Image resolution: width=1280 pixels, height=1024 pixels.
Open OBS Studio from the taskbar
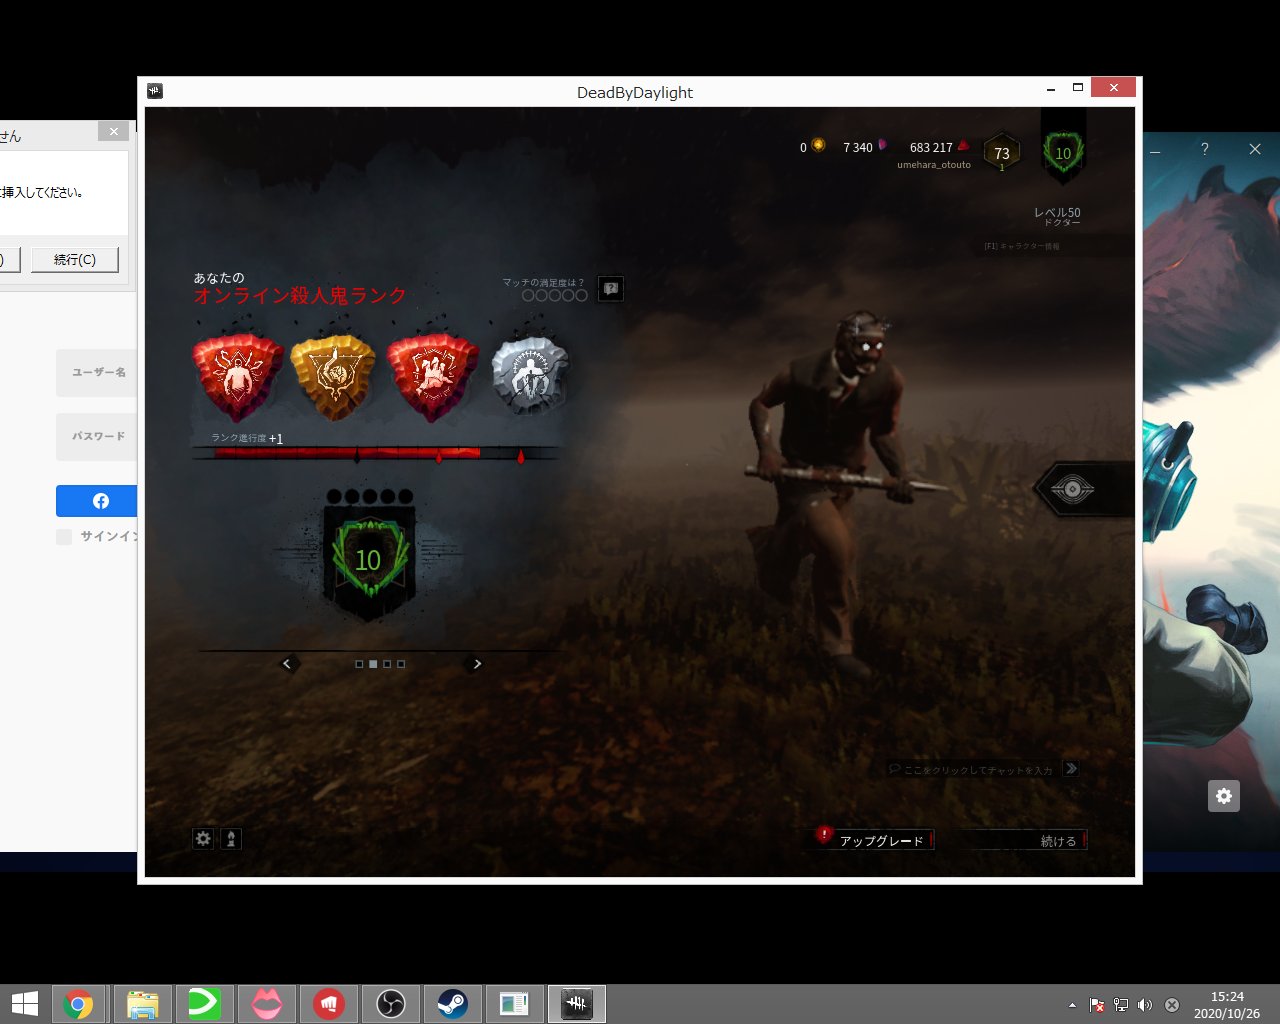(x=390, y=1004)
